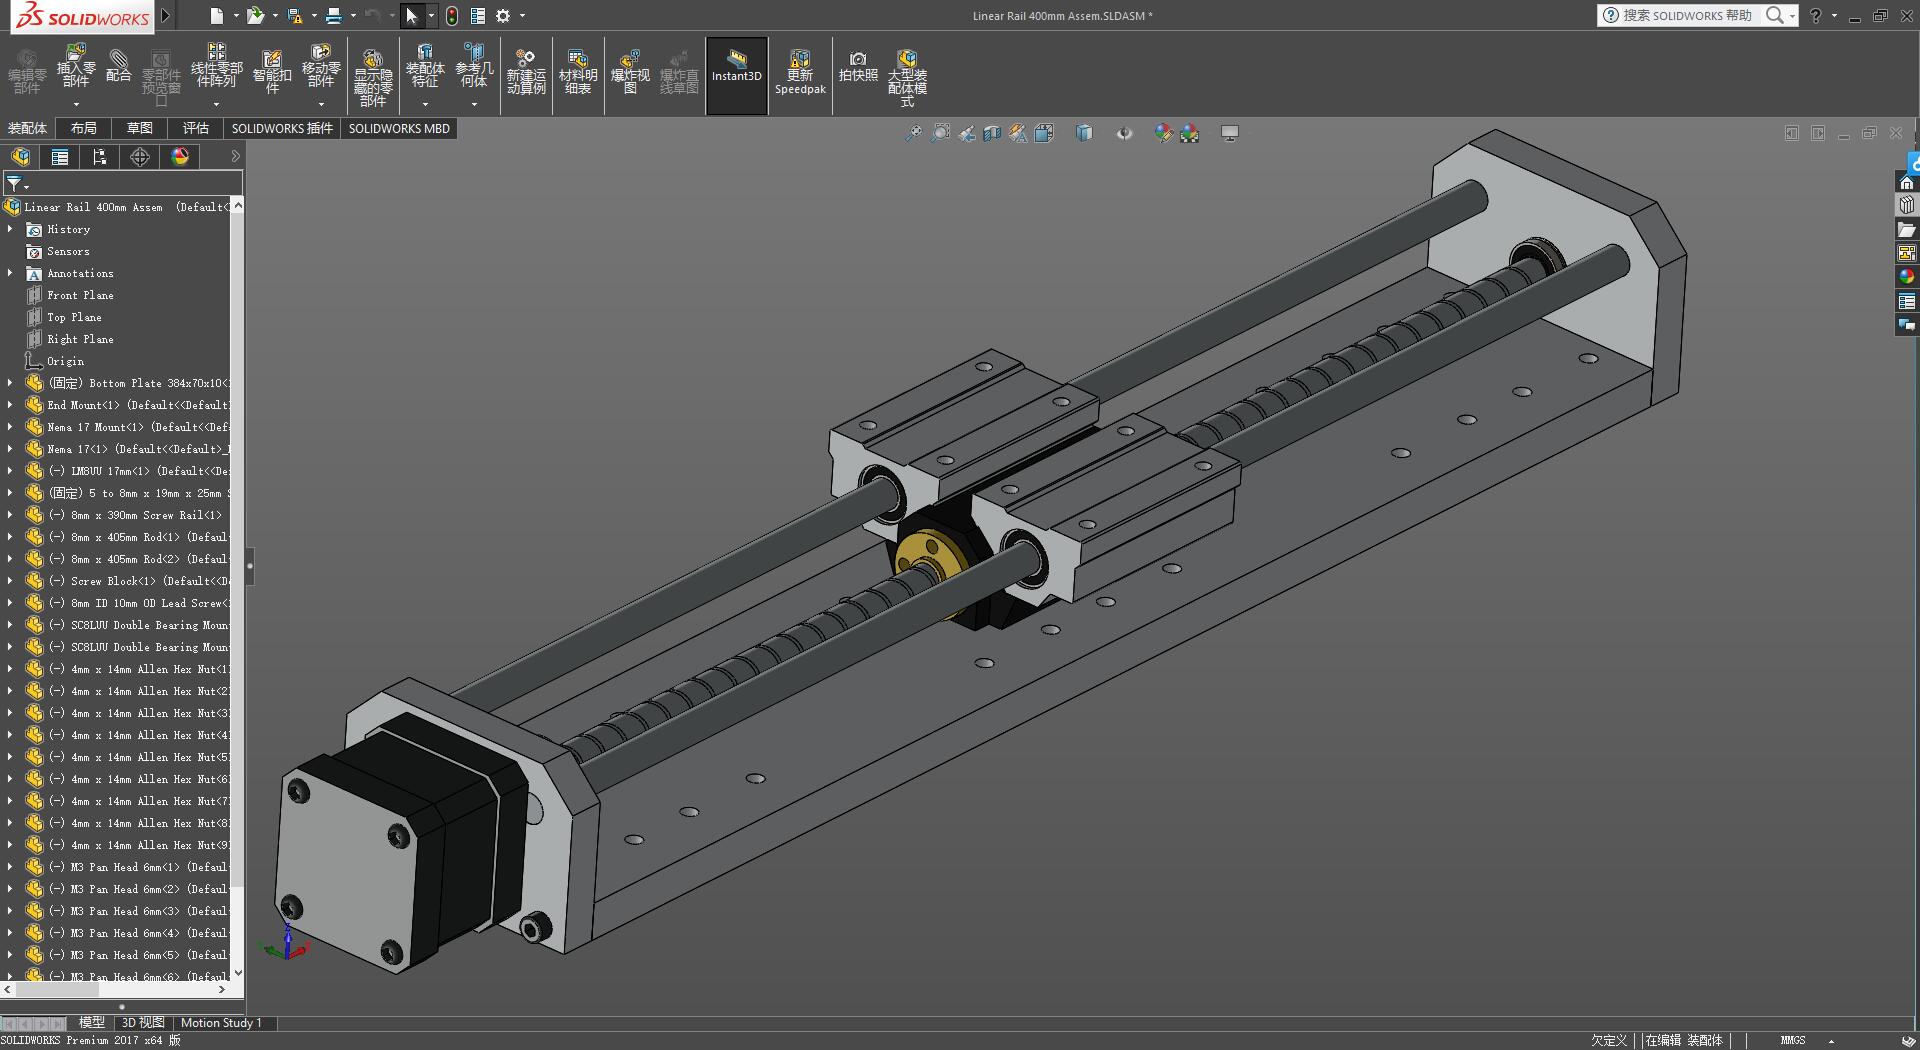Expand History in the FeatureManager tree
The height and width of the screenshot is (1050, 1920).
tap(10, 229)
